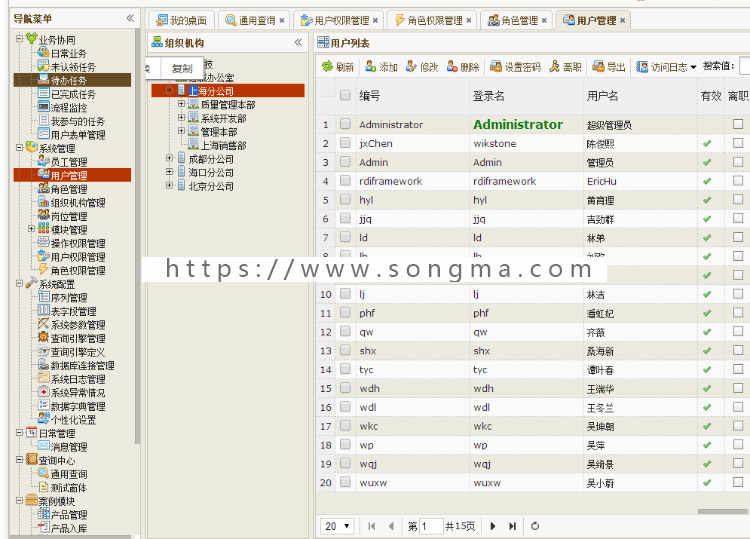The width and height of the screenshot is (750, 539).
Task: Open the page size dropdown showing 20
Action: coord(337,526)
